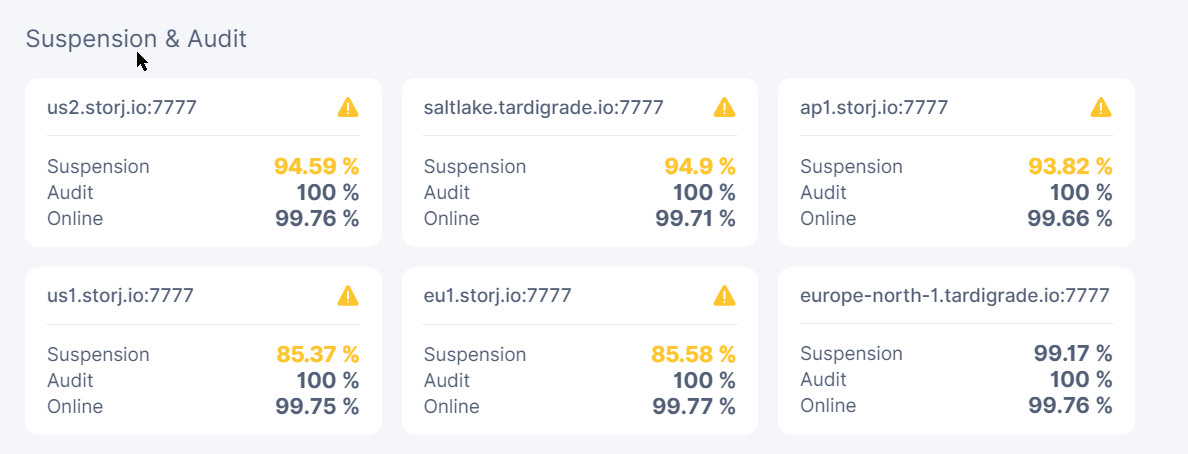Image resolution: width=1188 pixels, height=454 pixels.
Task: Click the warning icon on us1.storj.io card
Action: pyautogui.click(x=348, y=296)
